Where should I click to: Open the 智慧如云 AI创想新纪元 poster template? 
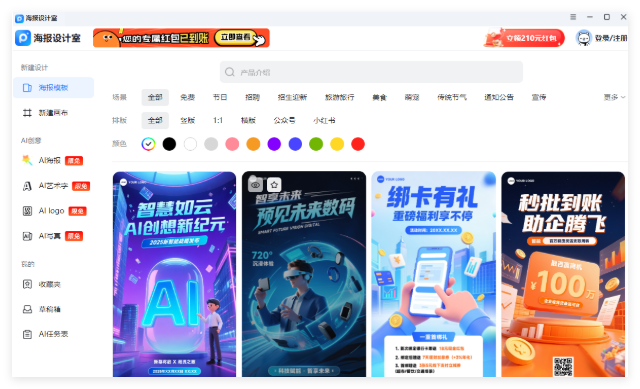pos(174,274)
